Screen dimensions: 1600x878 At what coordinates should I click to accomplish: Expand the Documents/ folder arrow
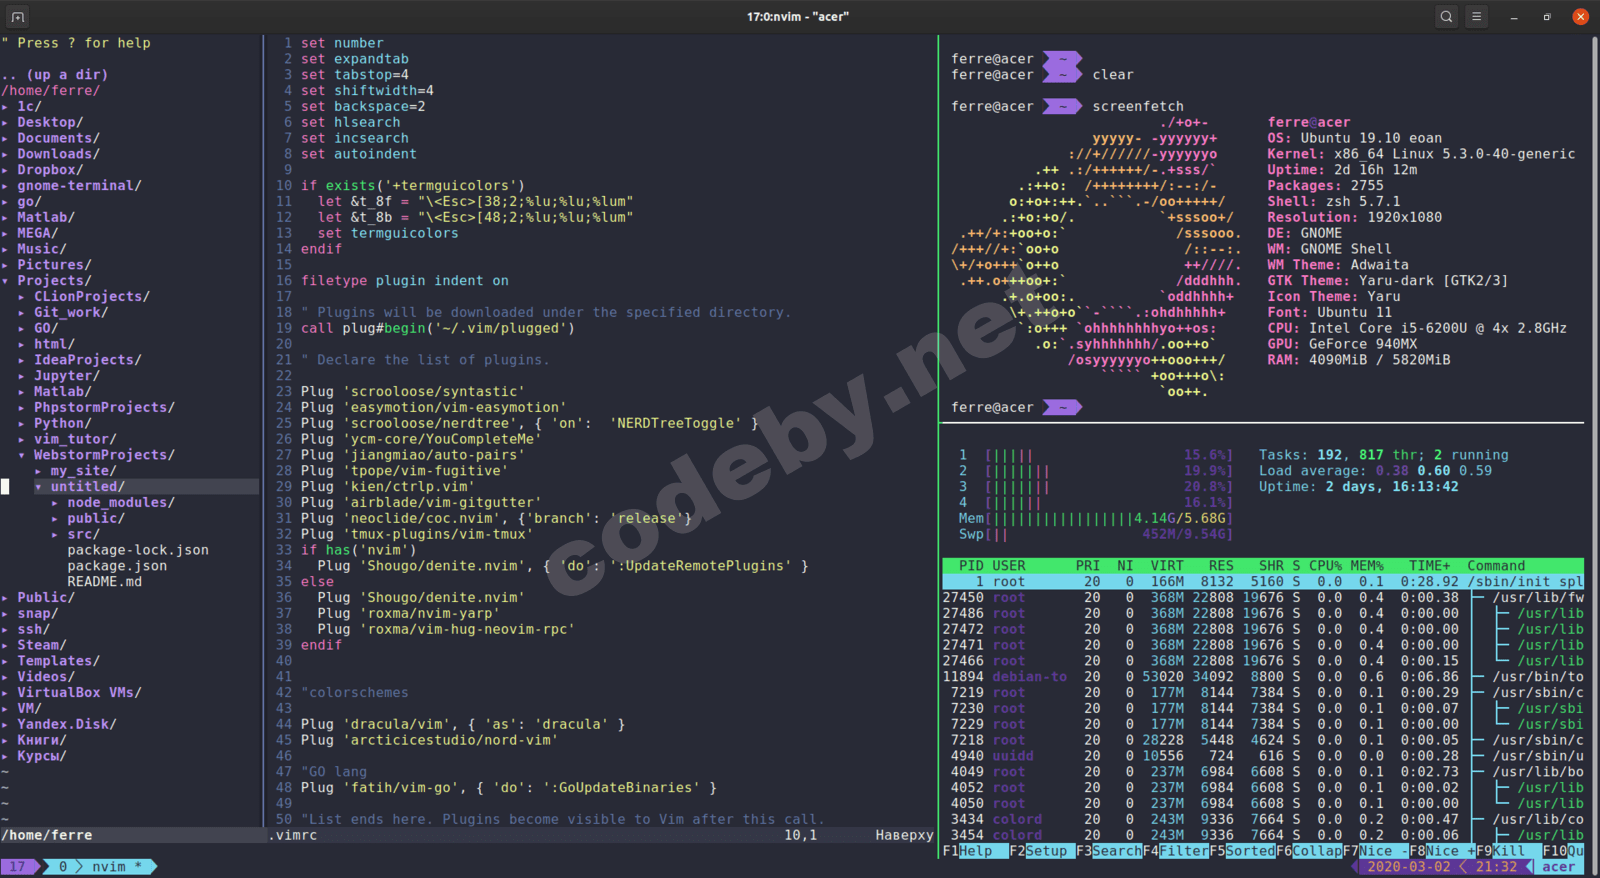tap(5, 138)
